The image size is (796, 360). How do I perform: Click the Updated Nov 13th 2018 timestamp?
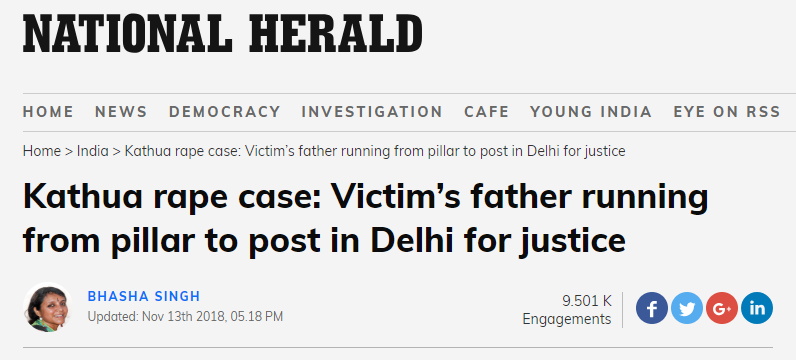pos(185,316)
